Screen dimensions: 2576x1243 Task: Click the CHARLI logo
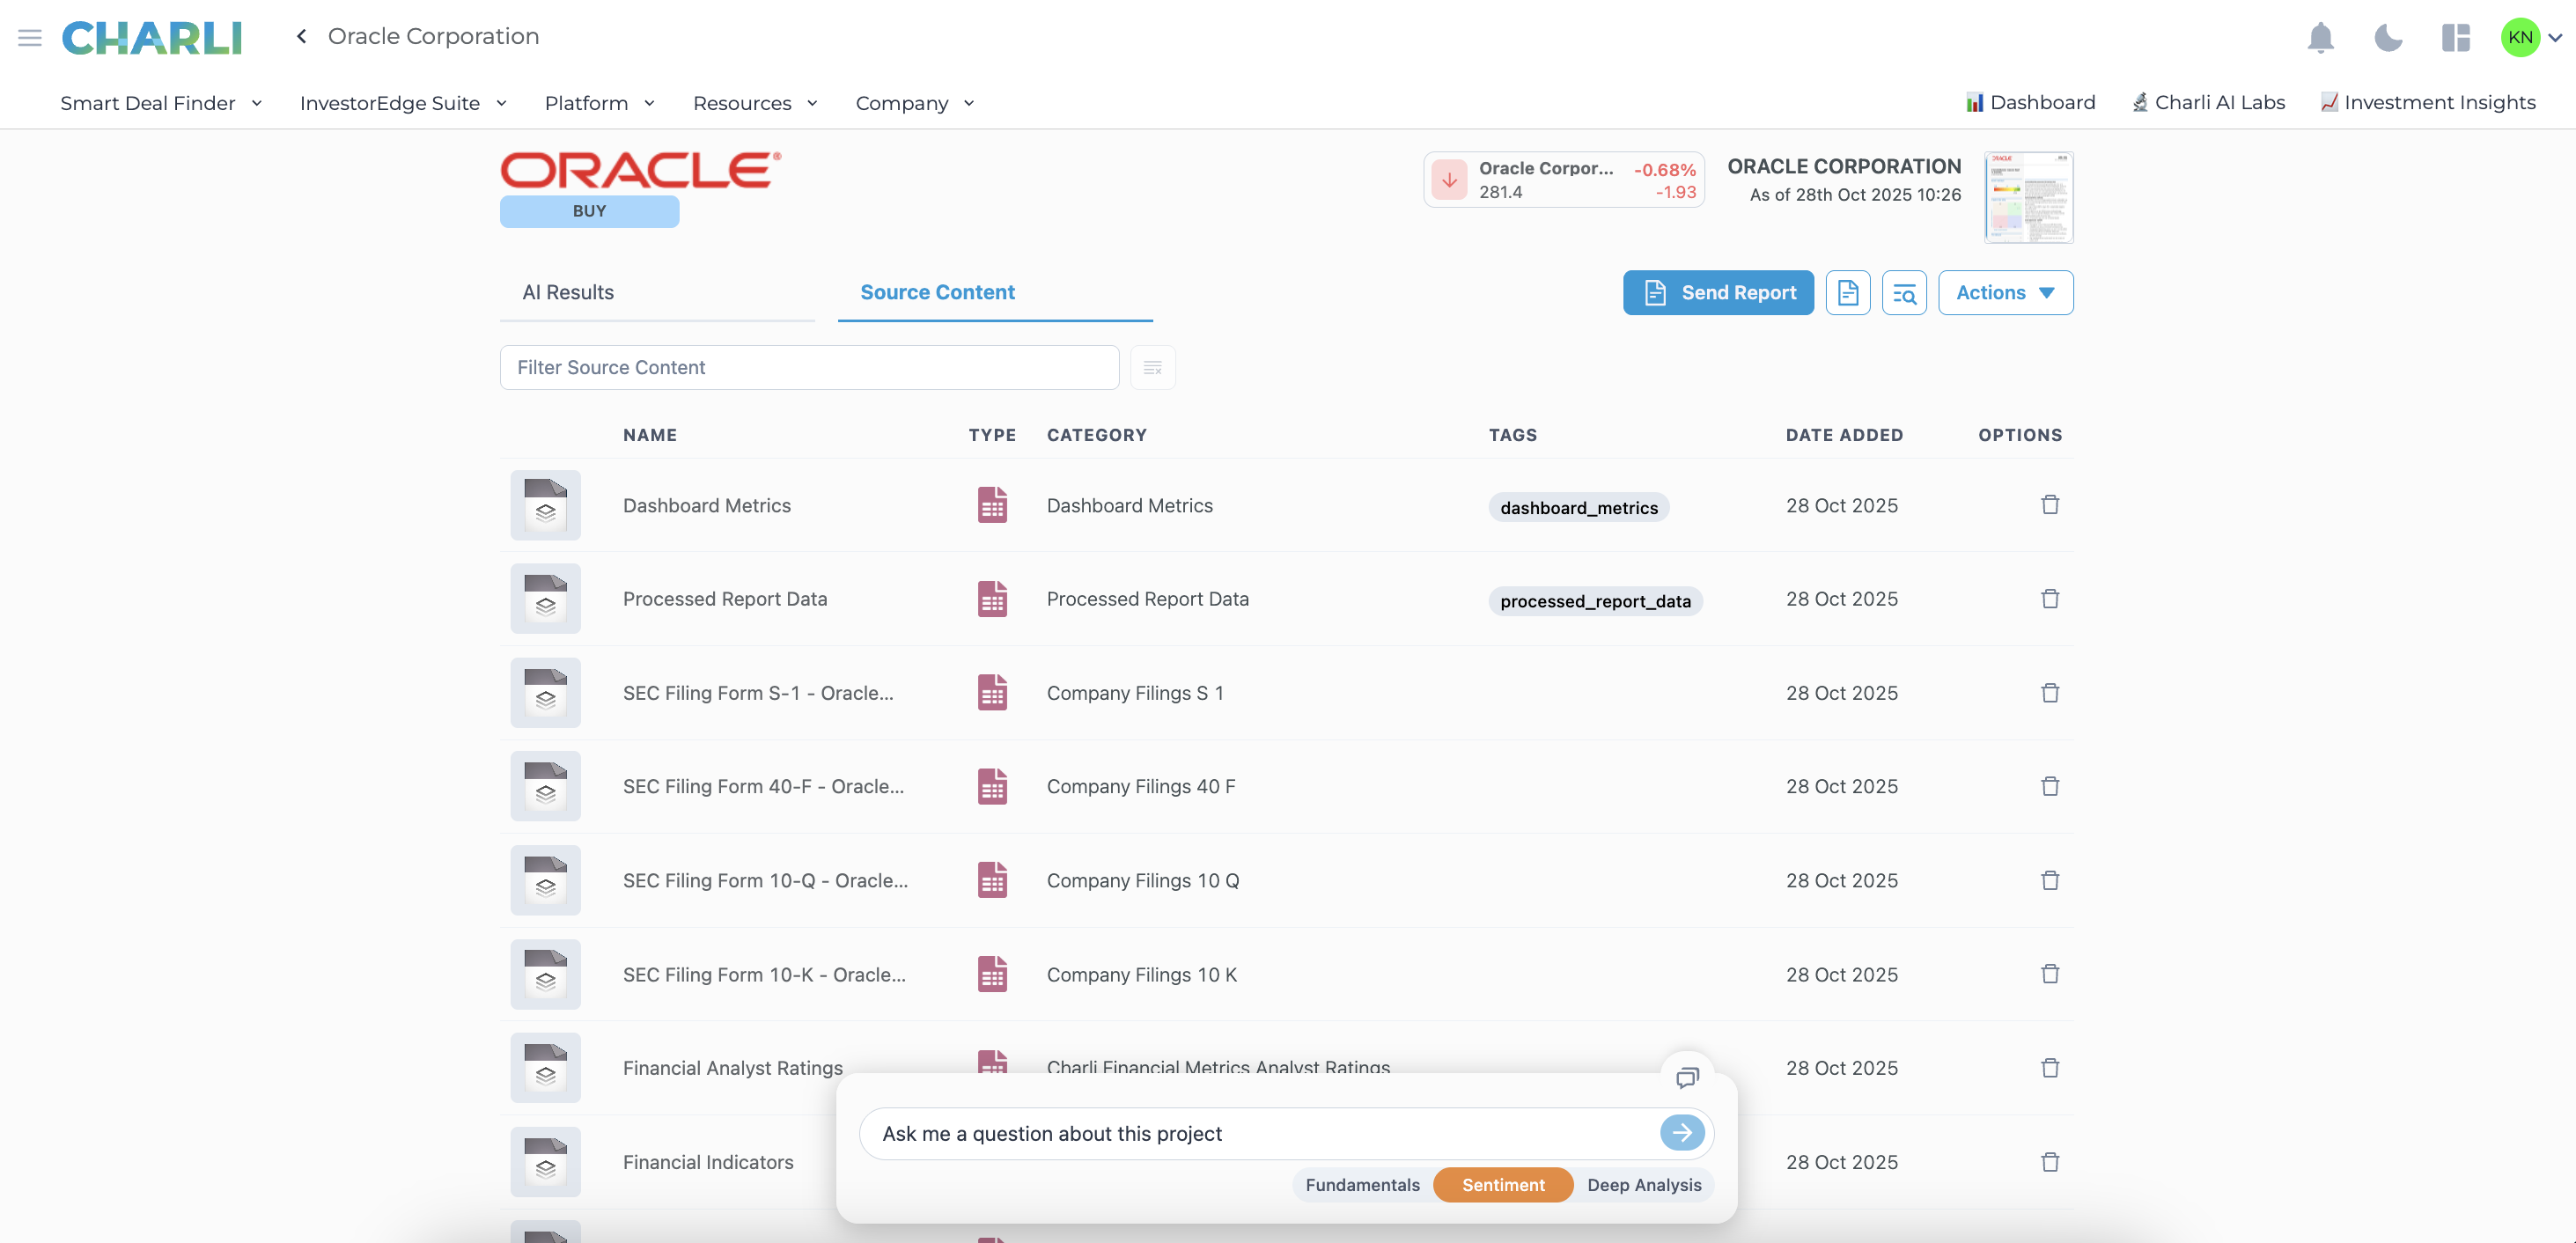152,37
